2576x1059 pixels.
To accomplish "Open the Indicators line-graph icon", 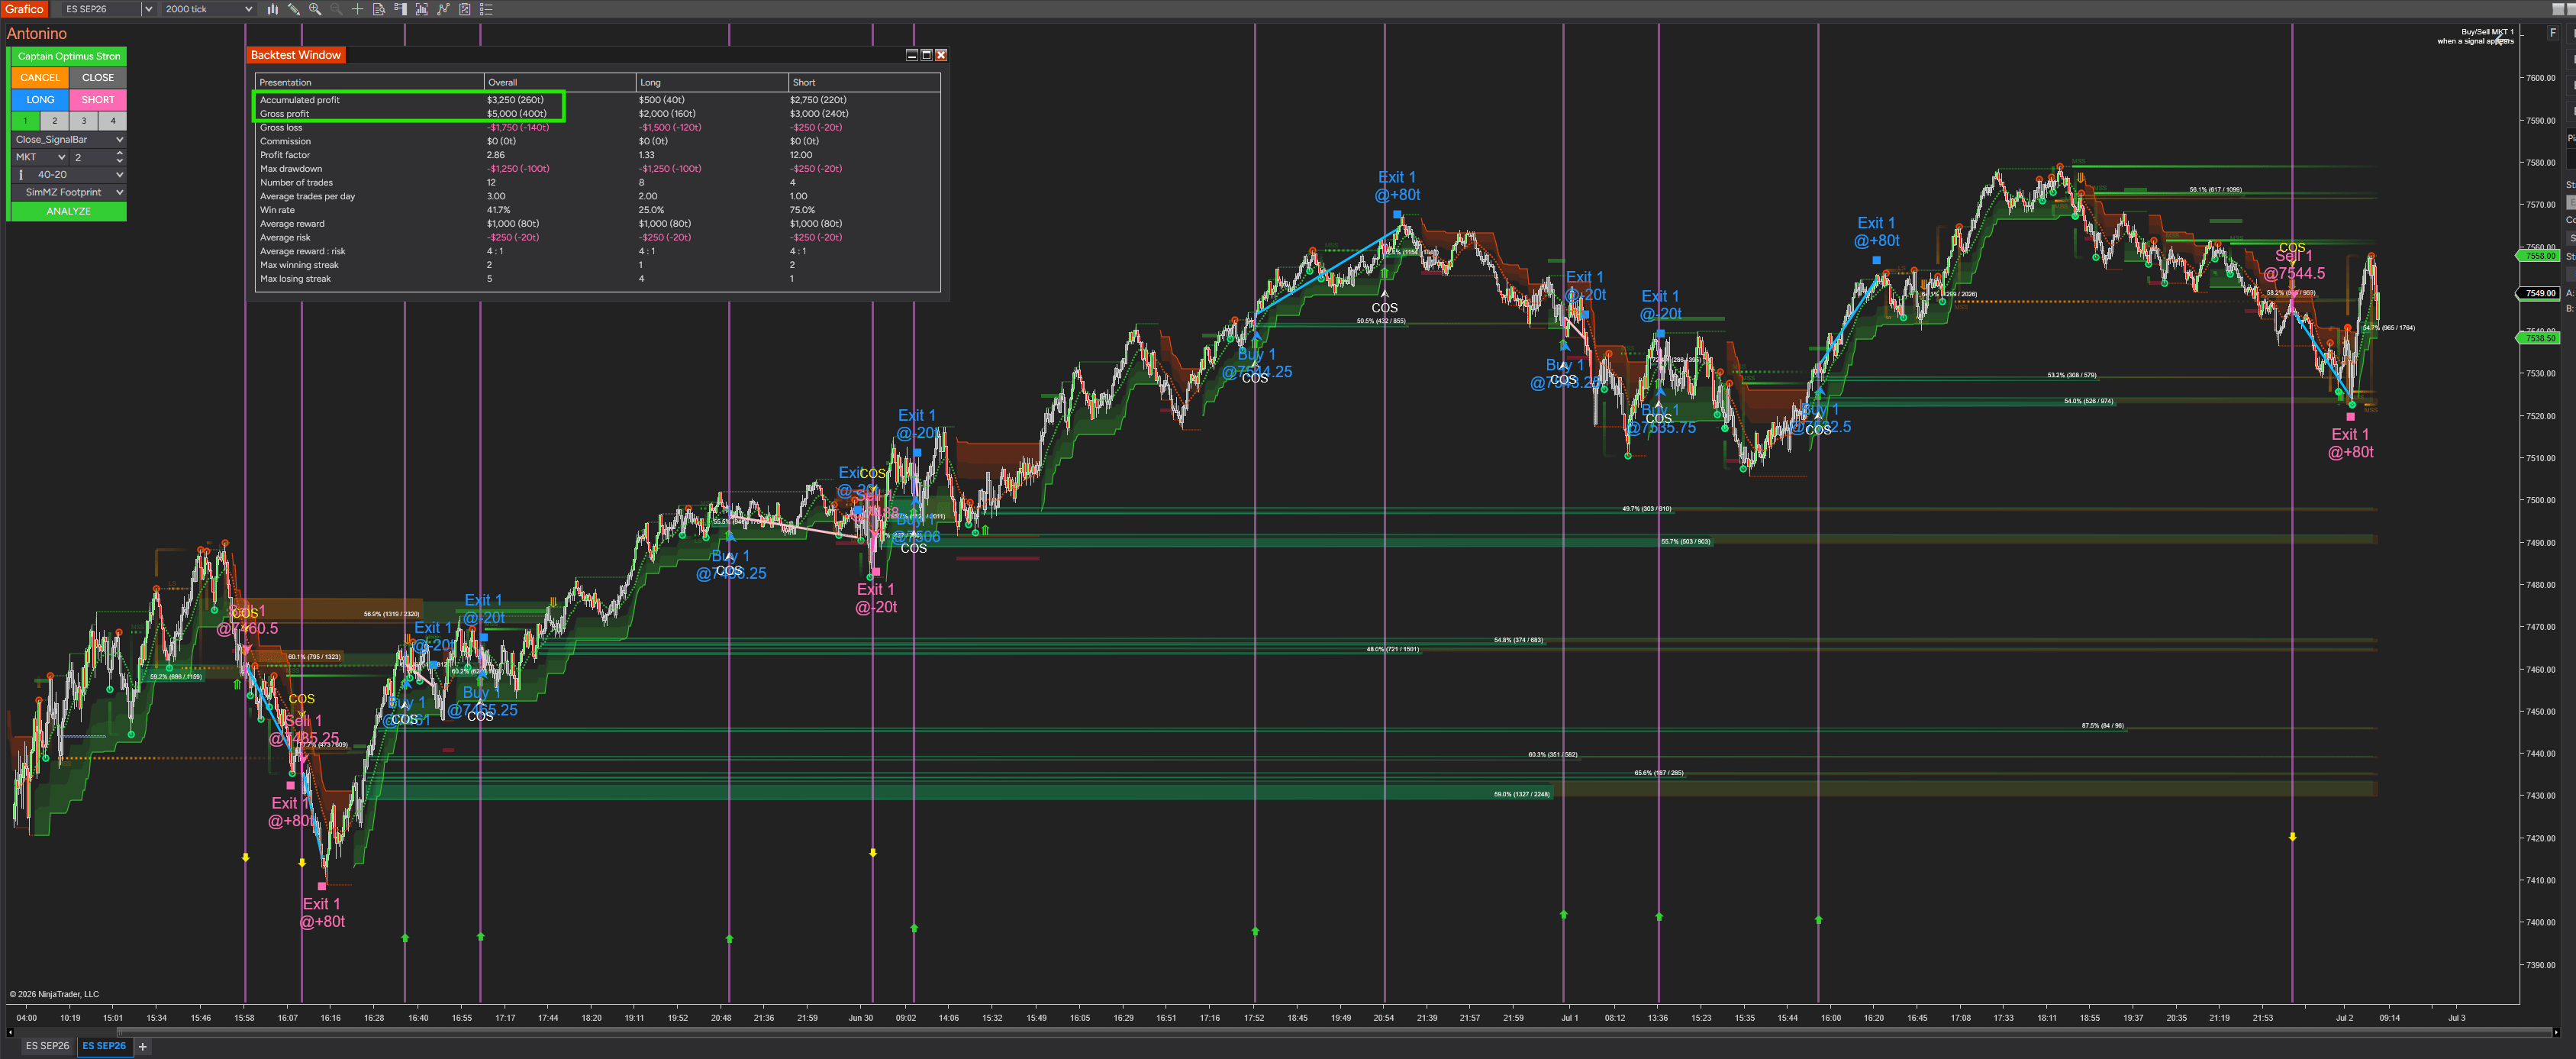I will tap(443, 9).
